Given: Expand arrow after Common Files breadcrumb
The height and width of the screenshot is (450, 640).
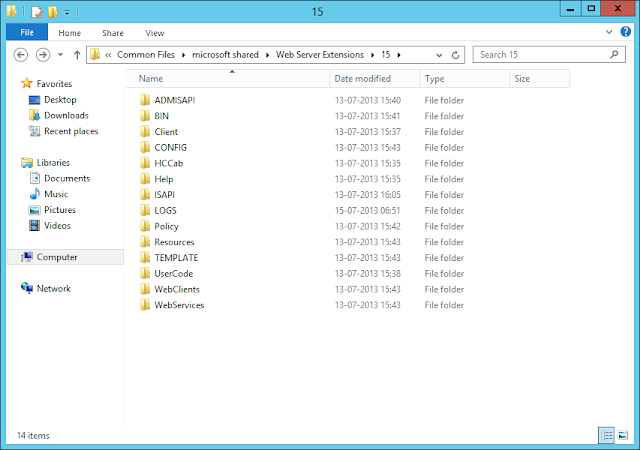Looking at the screenshot, I should 183,55.
